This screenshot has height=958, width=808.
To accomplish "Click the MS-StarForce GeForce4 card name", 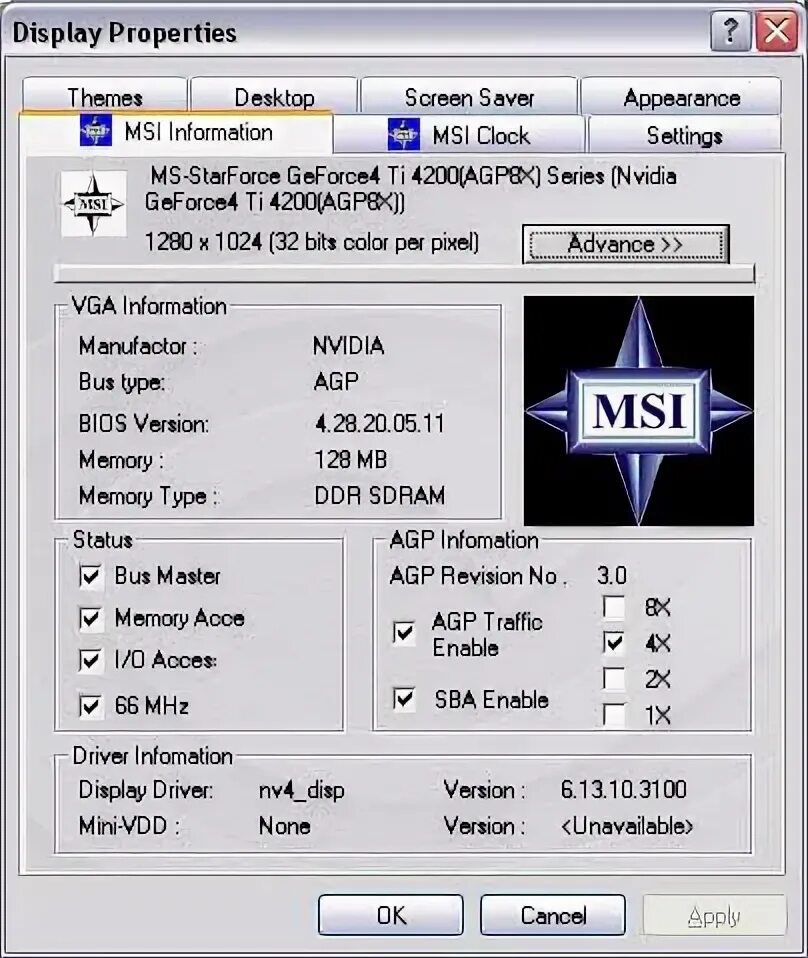I will 411,188.
